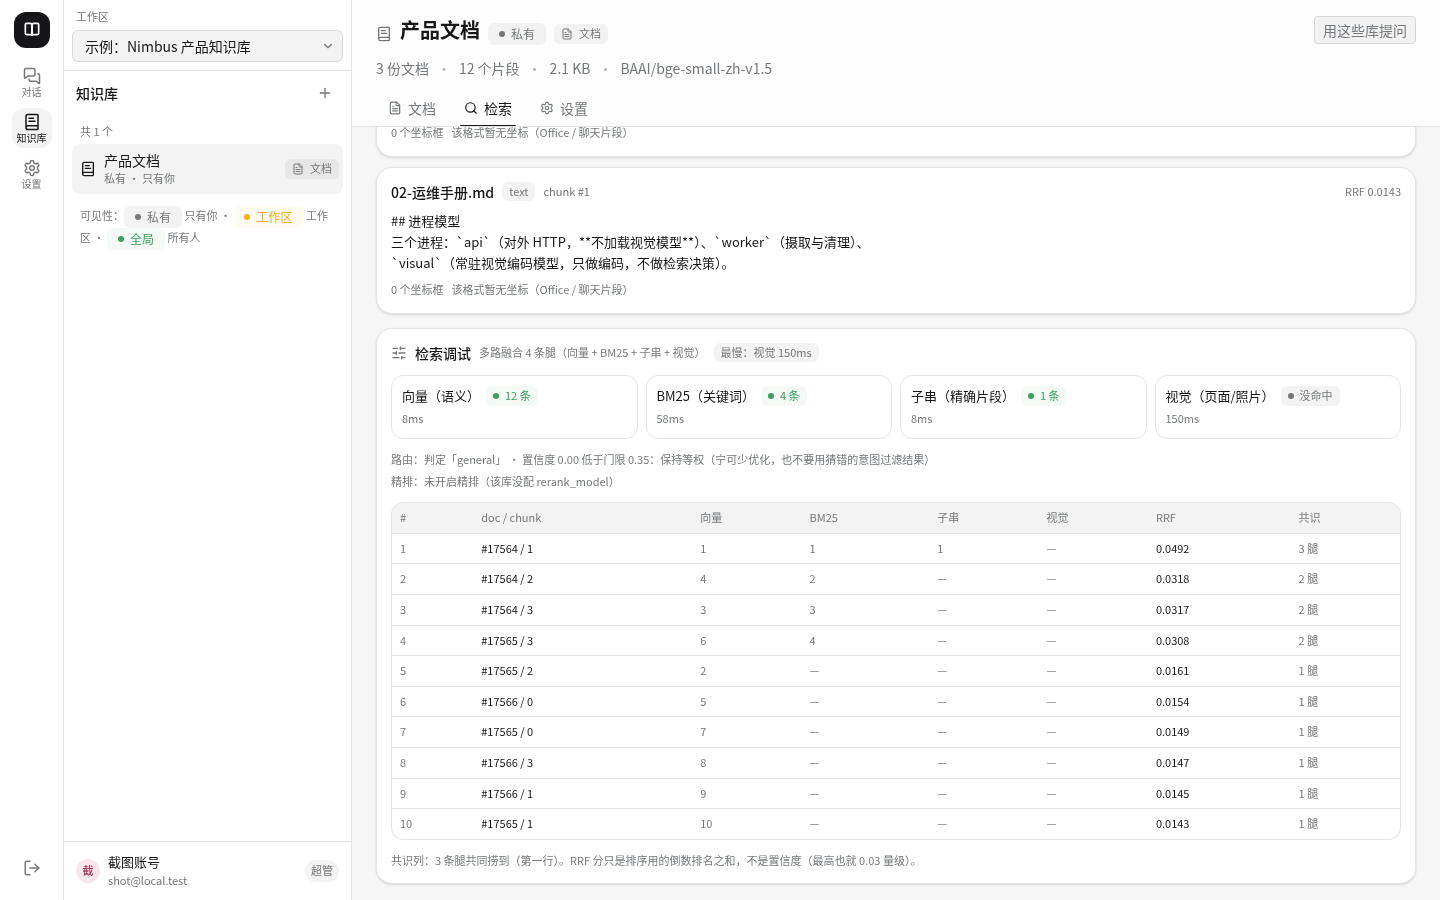This screenshot has height=900, width=1440.
Task: Click the app logo icon
Action: 32,30
